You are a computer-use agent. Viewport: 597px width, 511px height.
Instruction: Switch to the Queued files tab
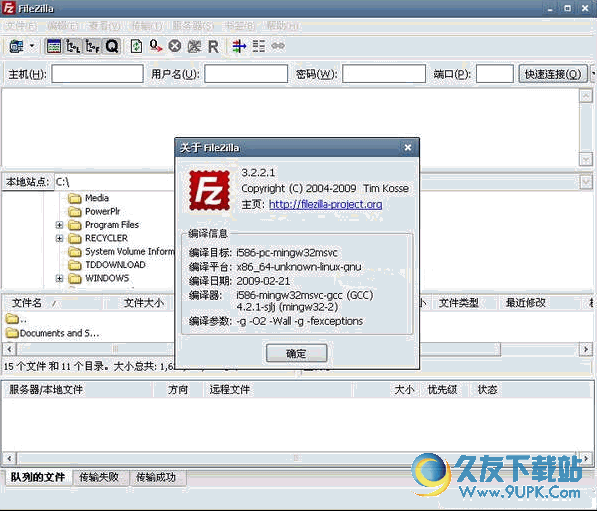point(37,477)
